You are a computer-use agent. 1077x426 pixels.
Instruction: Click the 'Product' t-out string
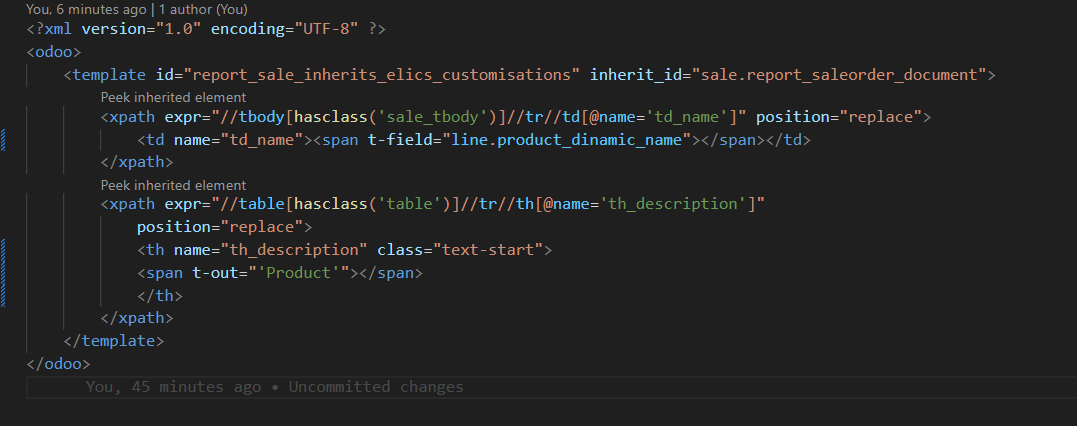(x=299, y=273)
